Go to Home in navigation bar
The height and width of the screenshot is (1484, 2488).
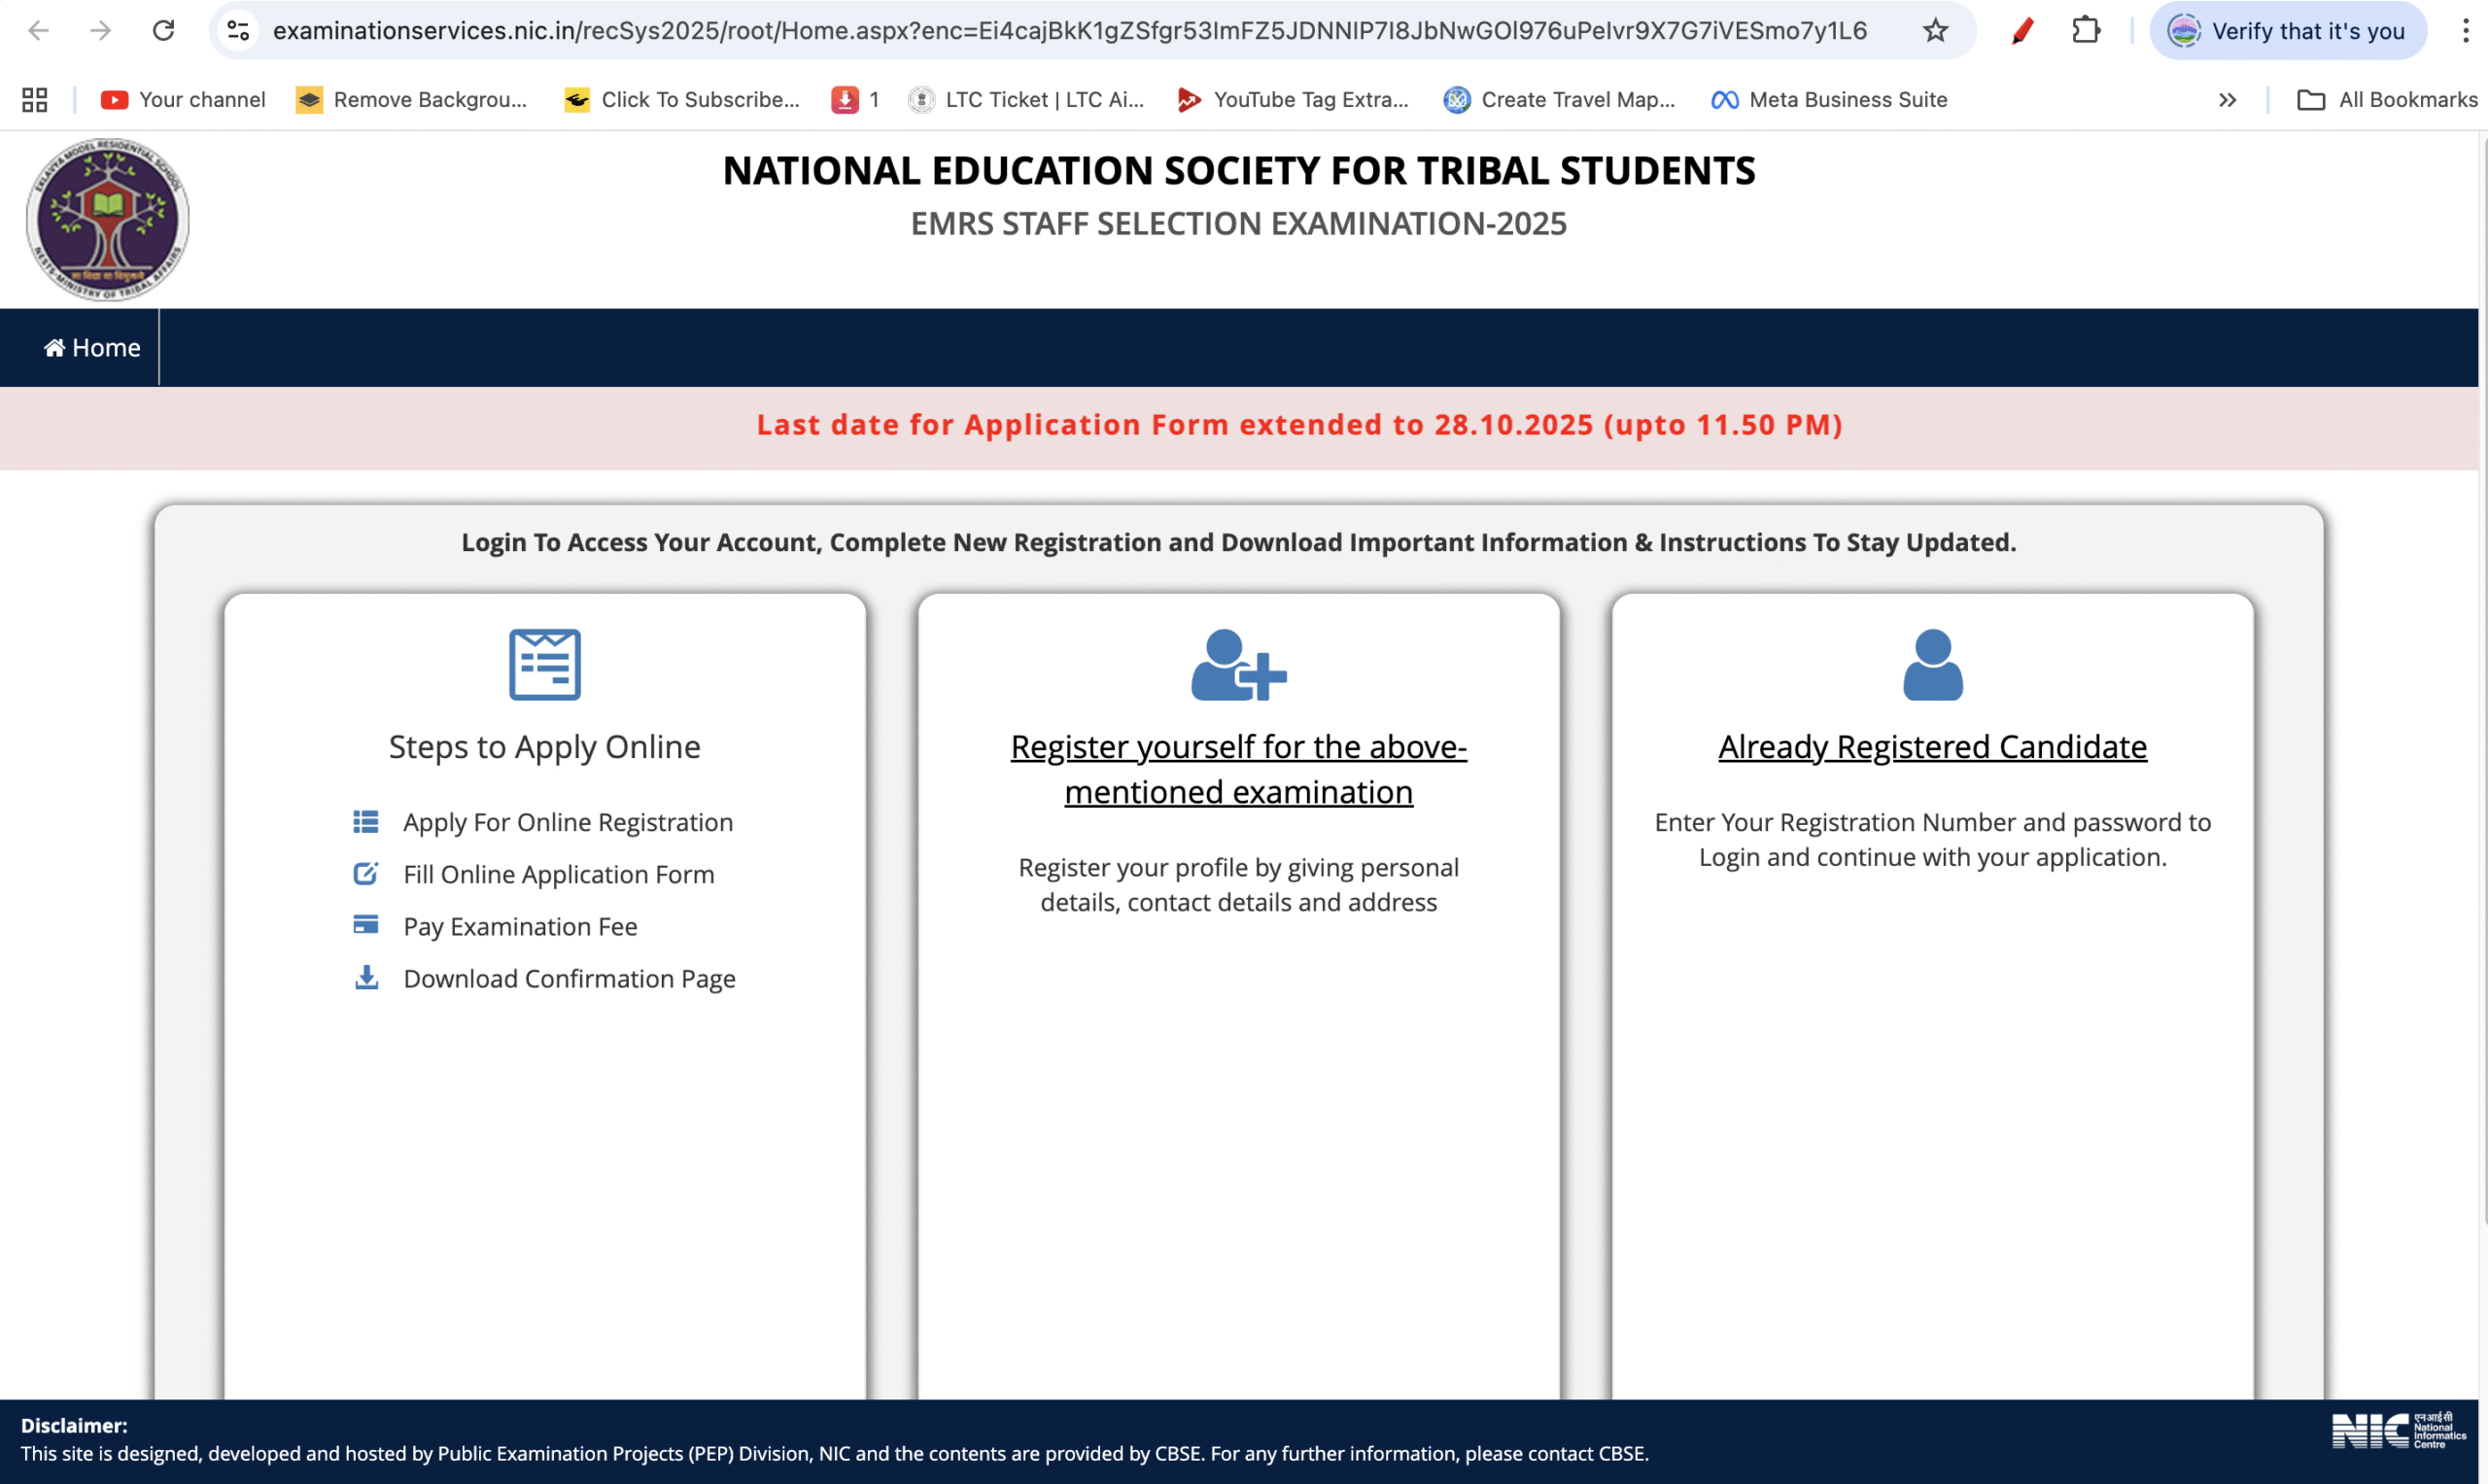coord(92,348)
